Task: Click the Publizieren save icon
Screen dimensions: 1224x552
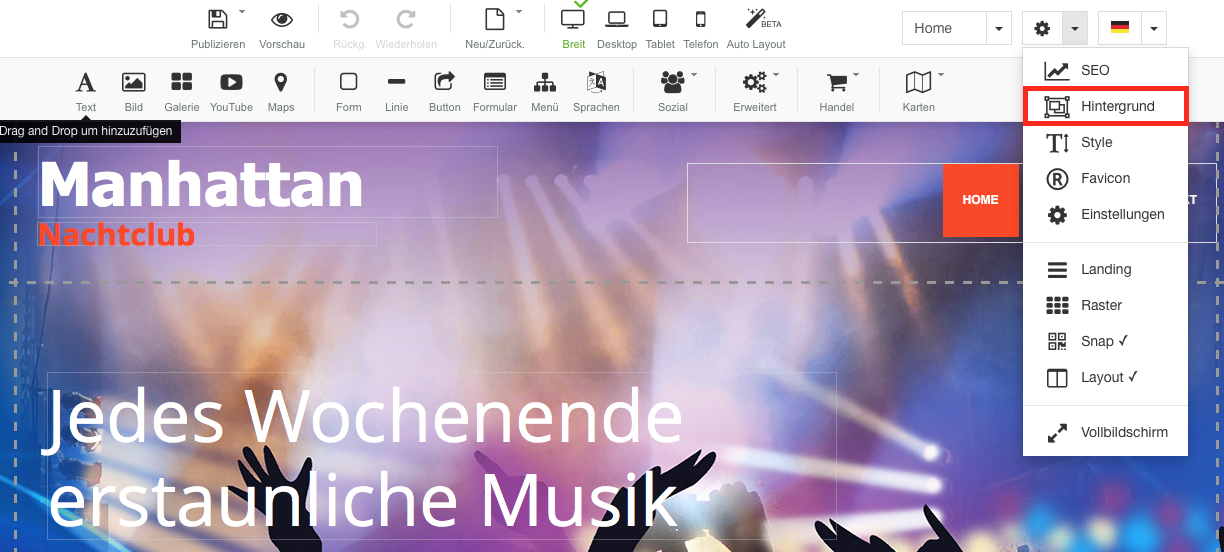Action: click(217, 20)
